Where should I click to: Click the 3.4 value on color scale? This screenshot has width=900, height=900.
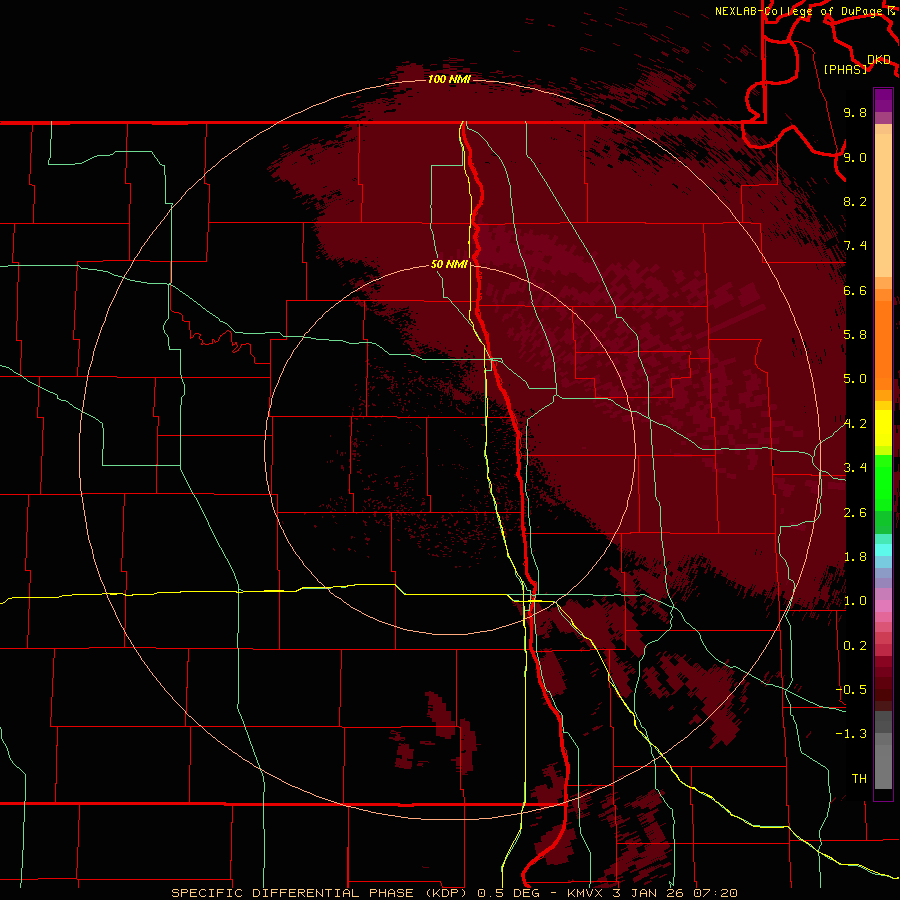click(x=855, y=468)
